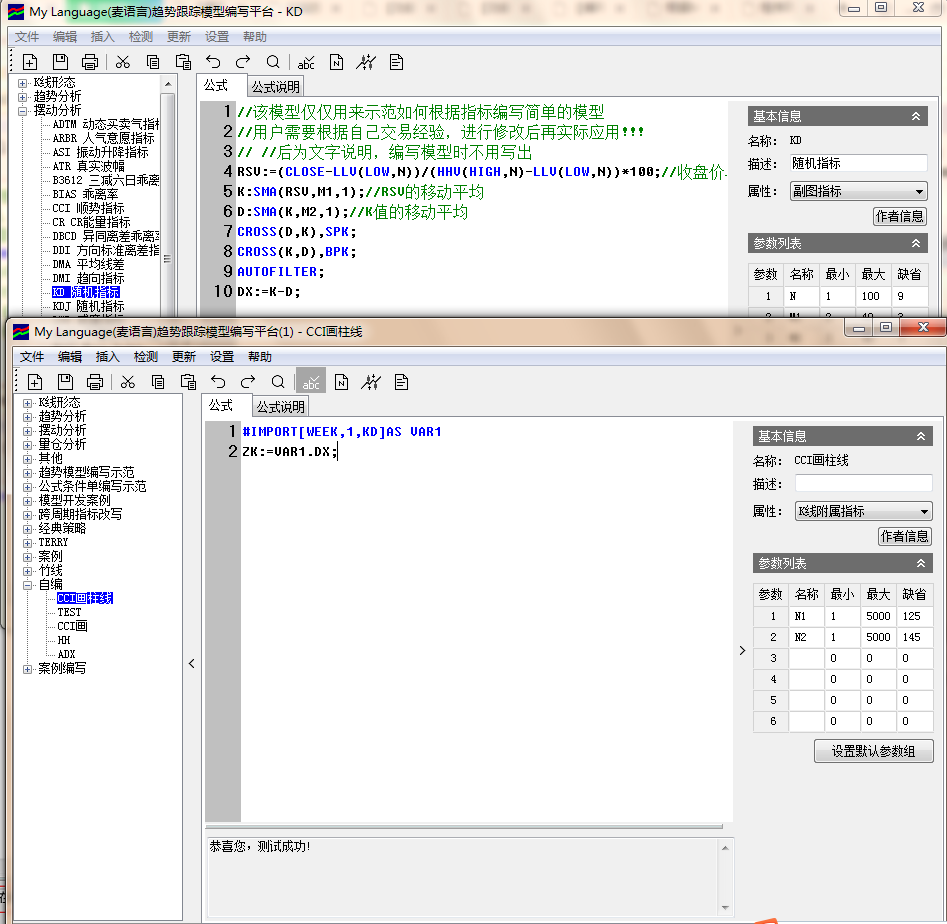
Task: Collapse the 自编 tree folder
Action: click(27, 584)
